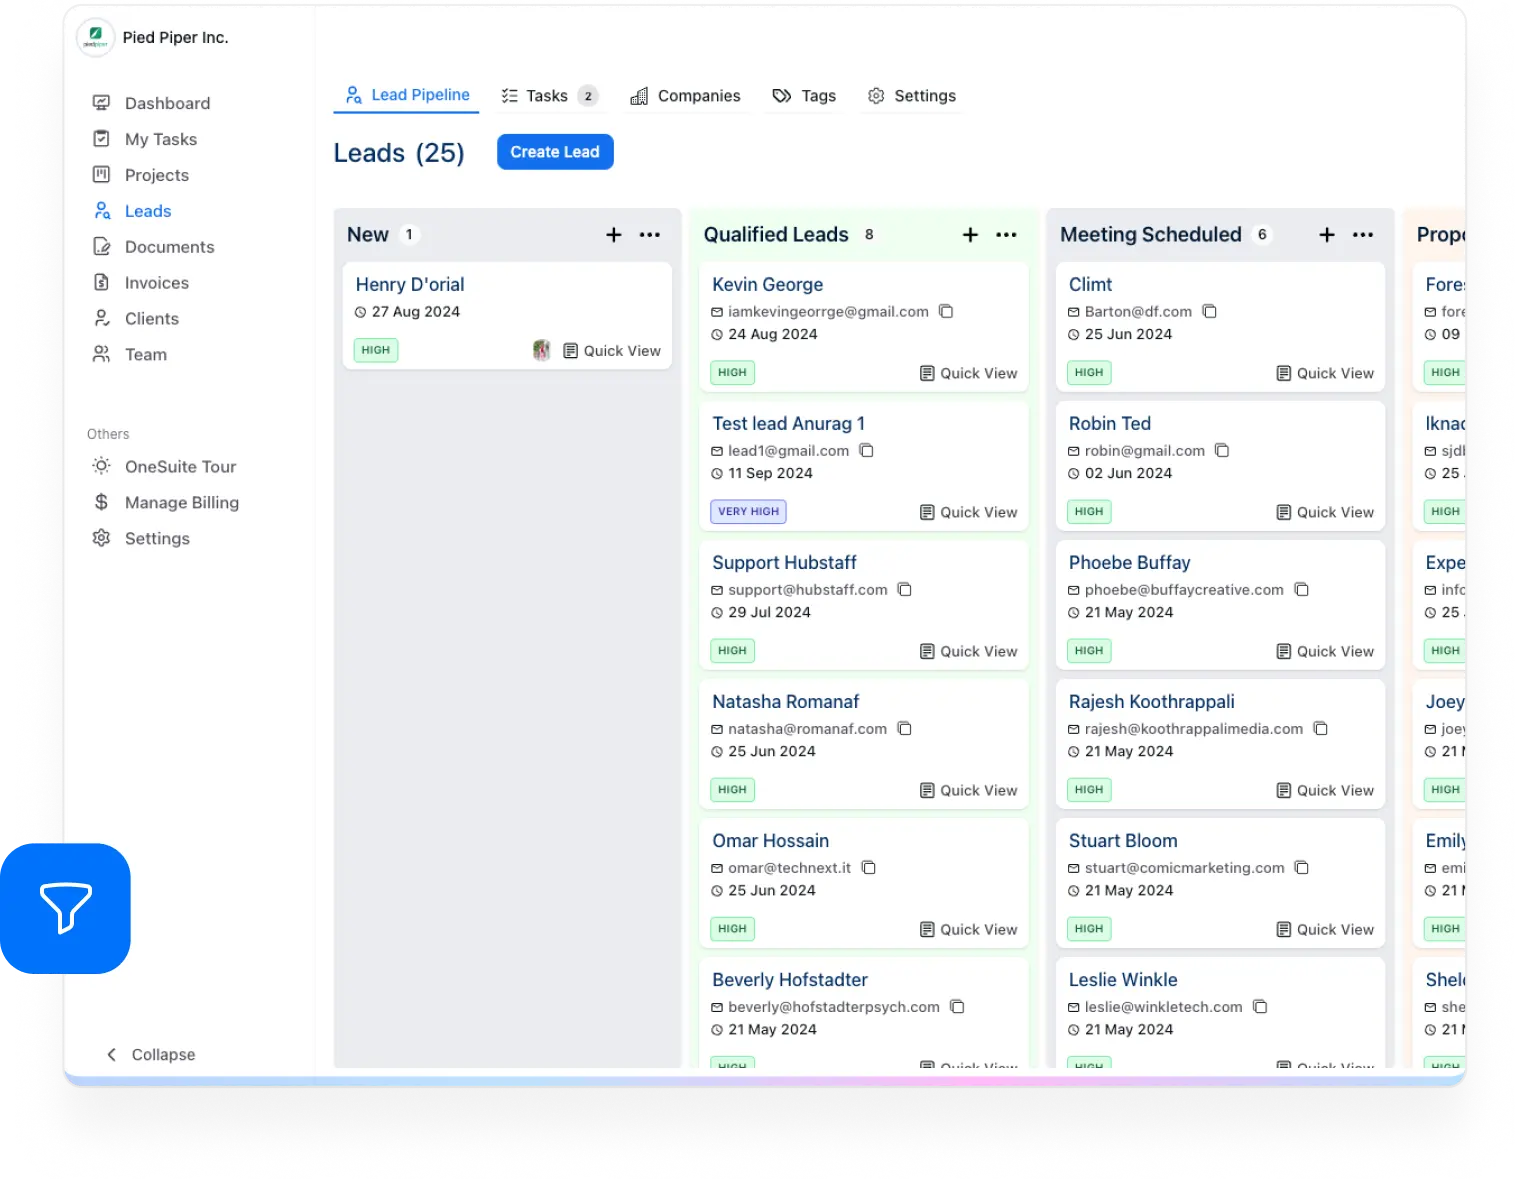Screen dimensions: 1515x1179
Task: Switch to the Lead Pipeline tab
Action: click(407, 95)
